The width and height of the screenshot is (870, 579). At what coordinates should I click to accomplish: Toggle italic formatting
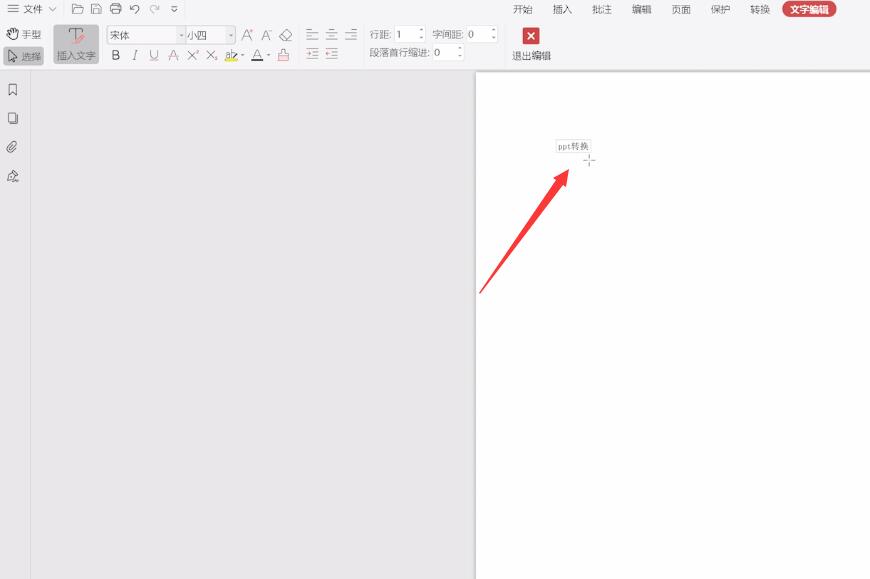tap(135, 55)
